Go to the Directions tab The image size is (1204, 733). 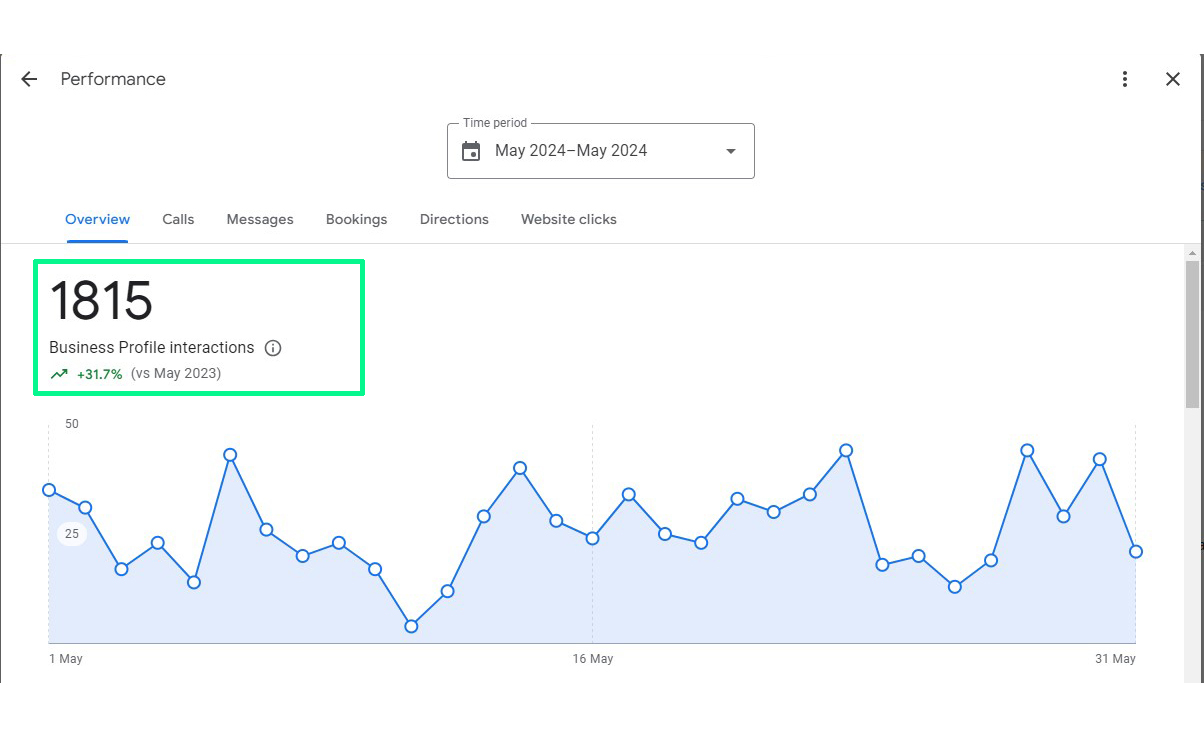point(454,219)
